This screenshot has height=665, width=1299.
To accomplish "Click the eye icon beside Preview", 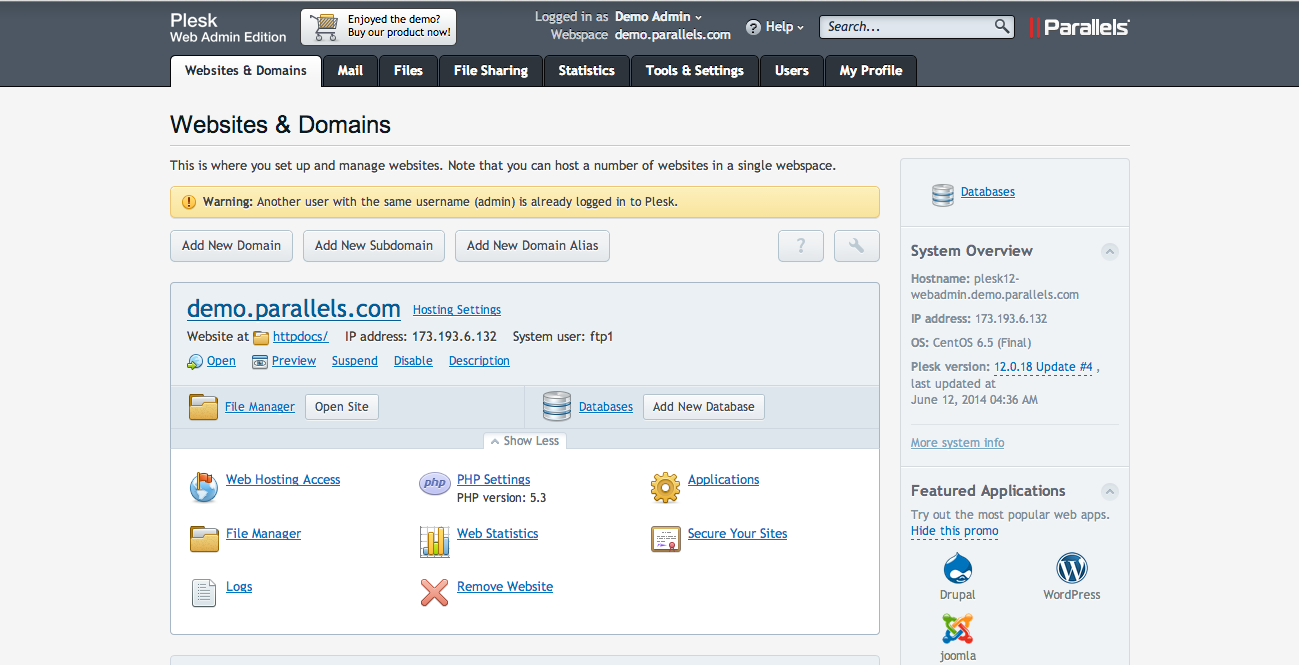I will tap(260, 362).
